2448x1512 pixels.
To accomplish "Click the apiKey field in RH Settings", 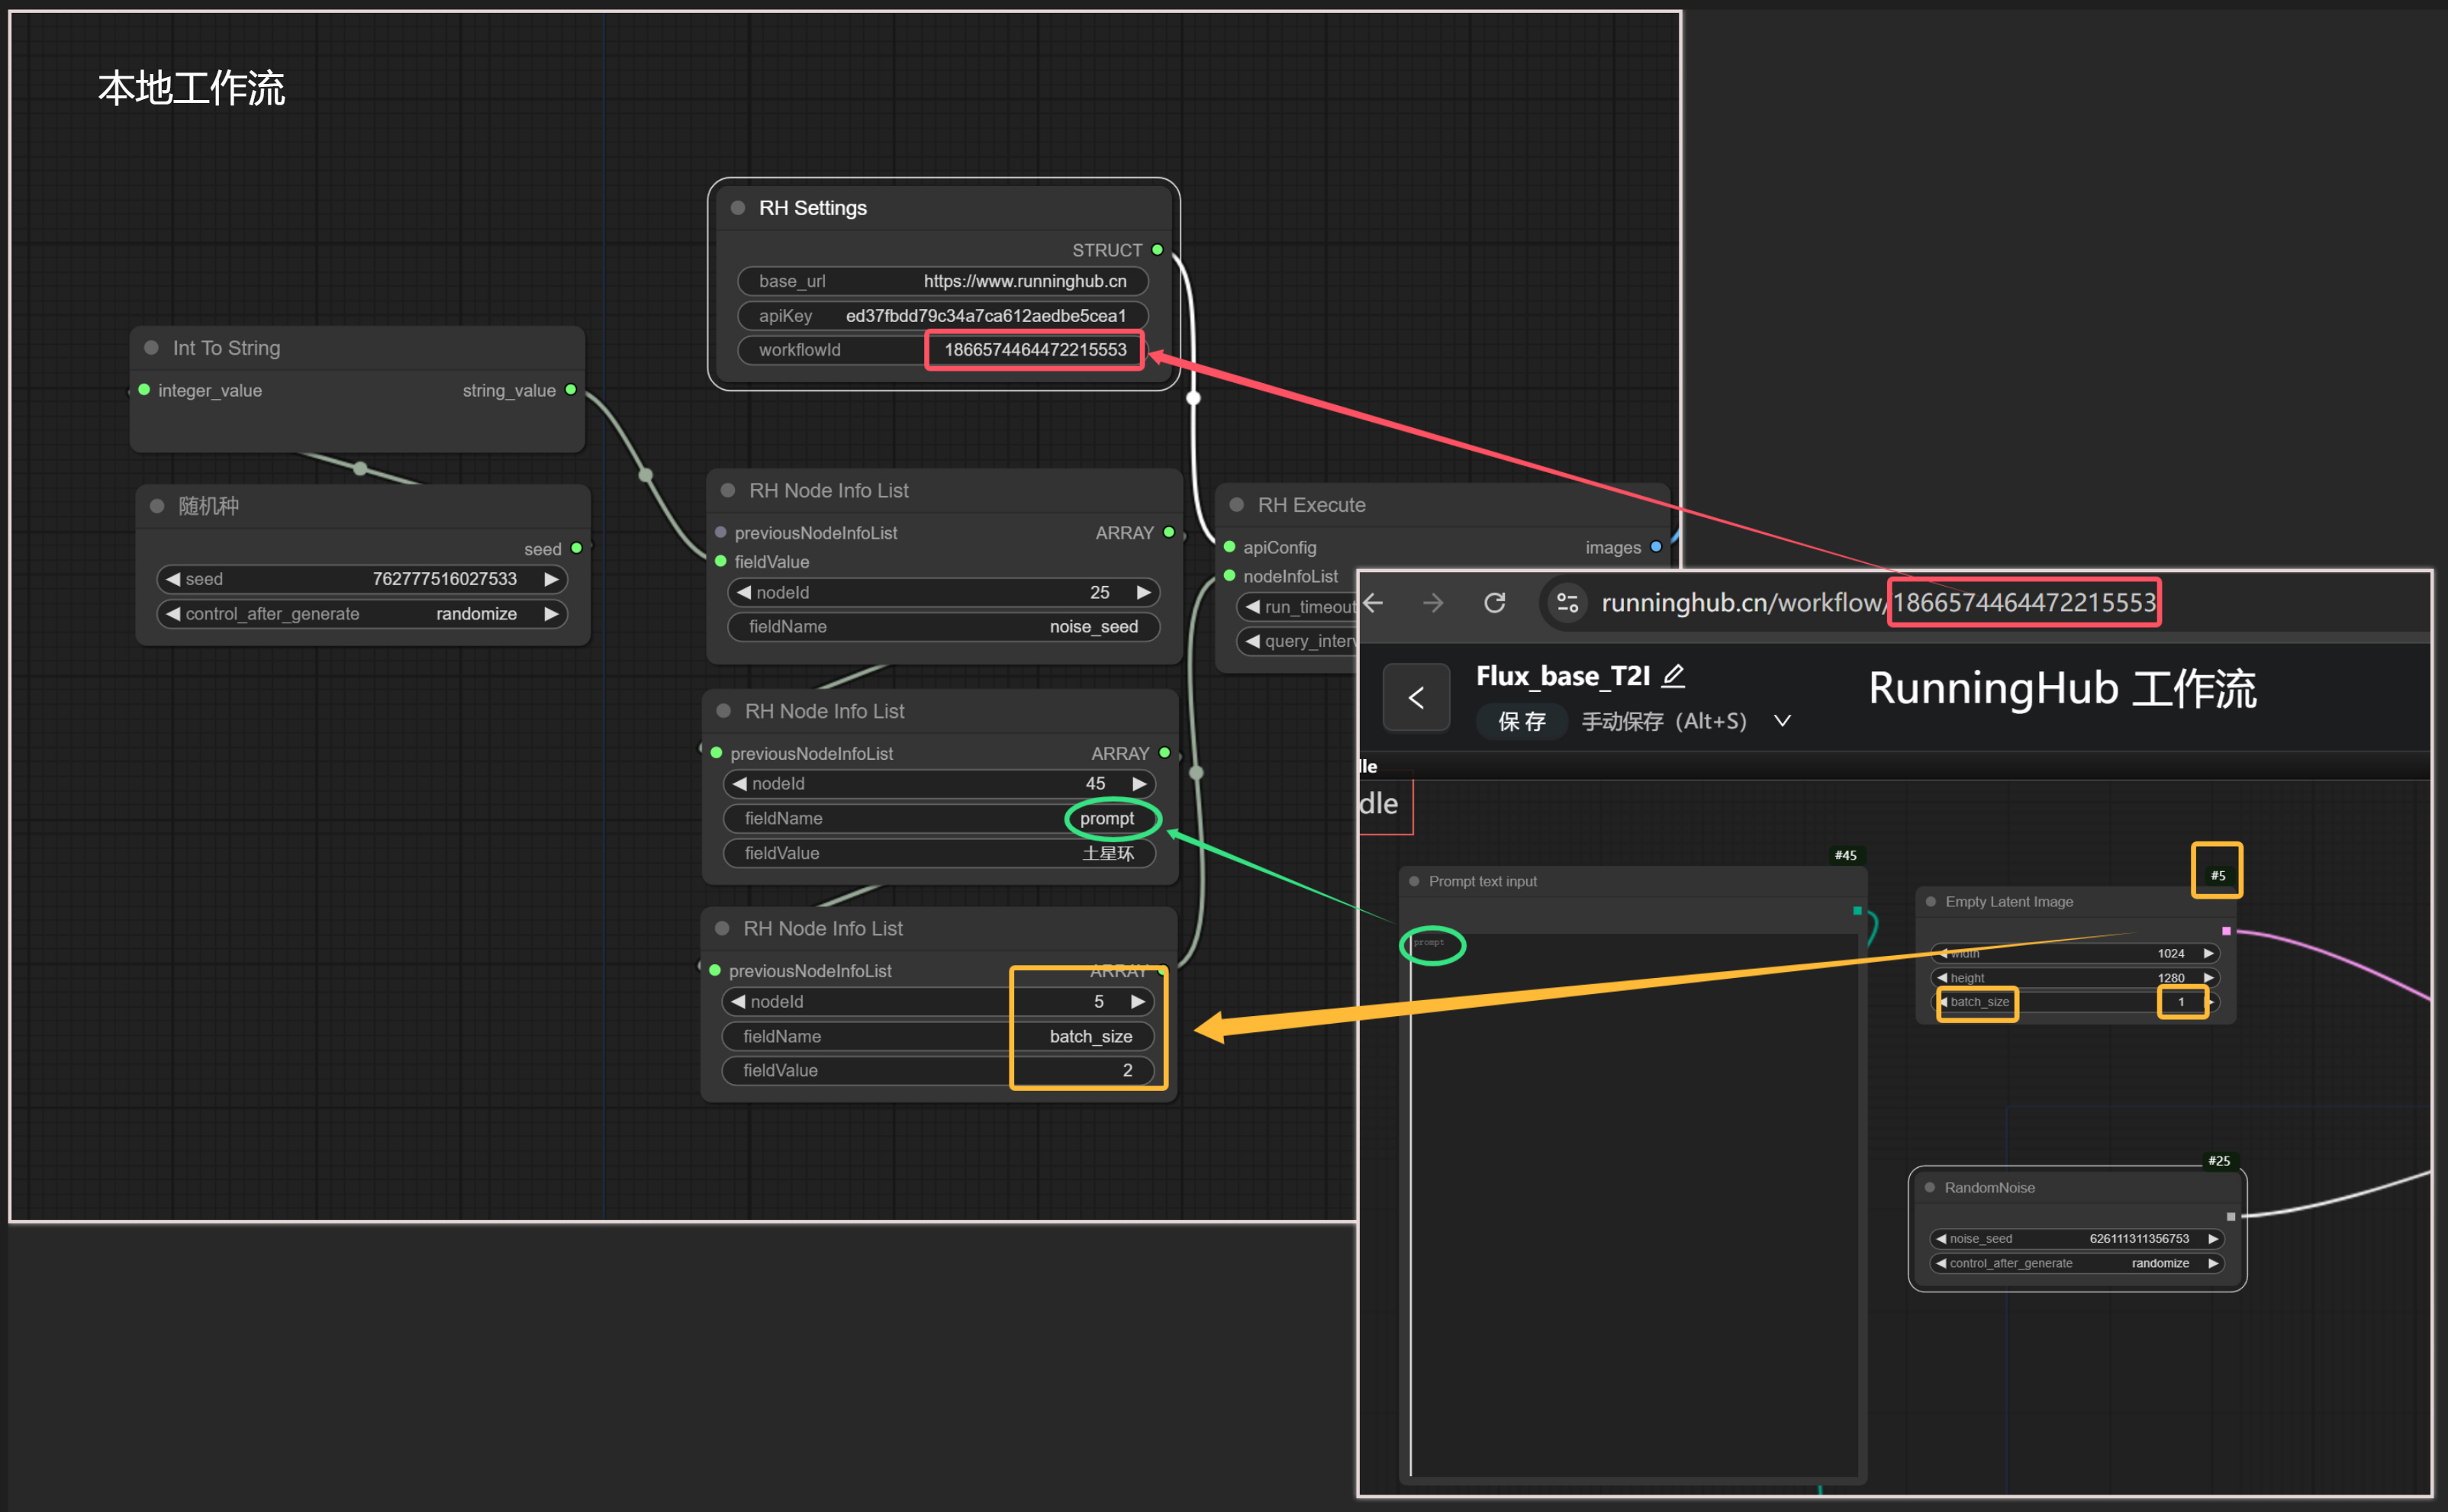I will coord(943,316).
